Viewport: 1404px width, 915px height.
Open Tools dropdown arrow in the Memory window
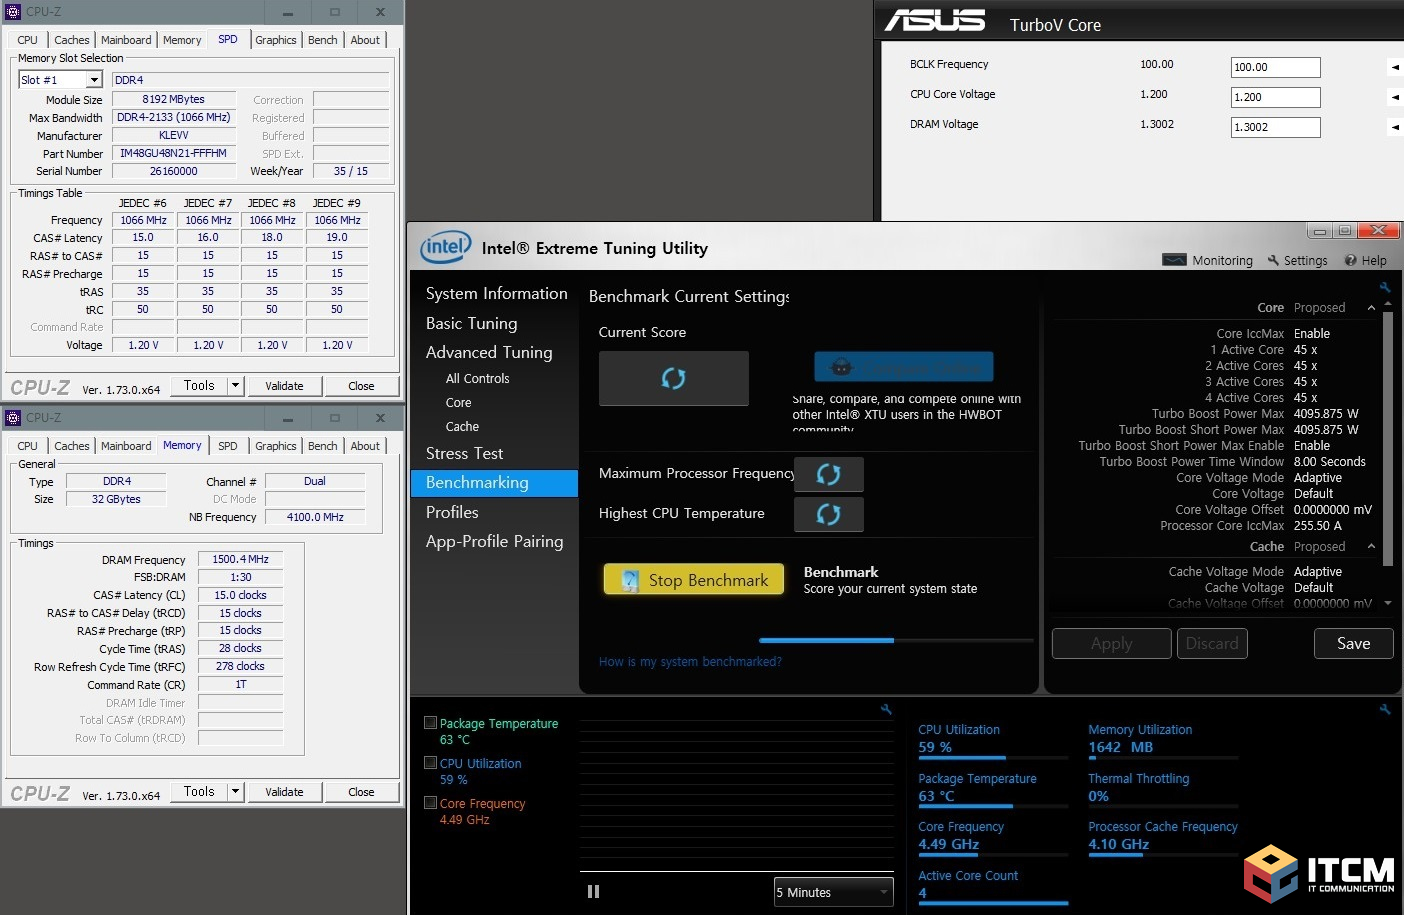pyautogui.click(x=236, y=791)
